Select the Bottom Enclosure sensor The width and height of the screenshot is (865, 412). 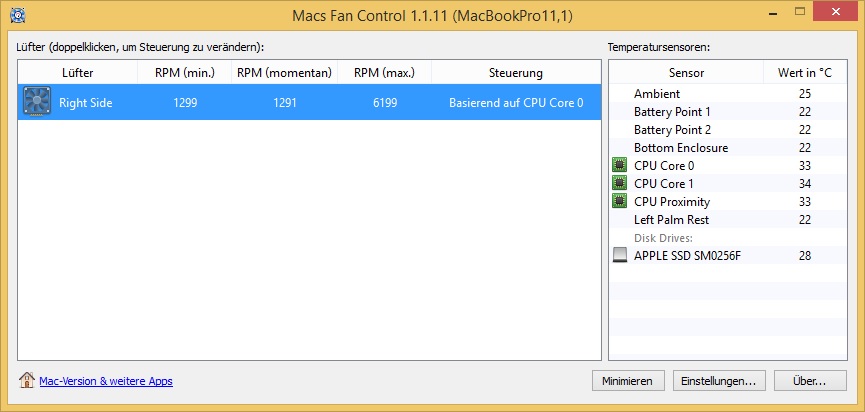[x=681, y=148]
